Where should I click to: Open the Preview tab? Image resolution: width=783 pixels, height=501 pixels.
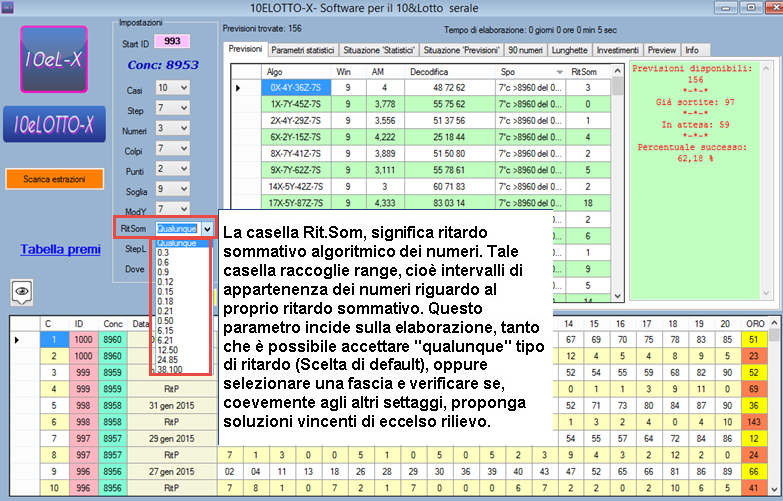tap(662, 50)
